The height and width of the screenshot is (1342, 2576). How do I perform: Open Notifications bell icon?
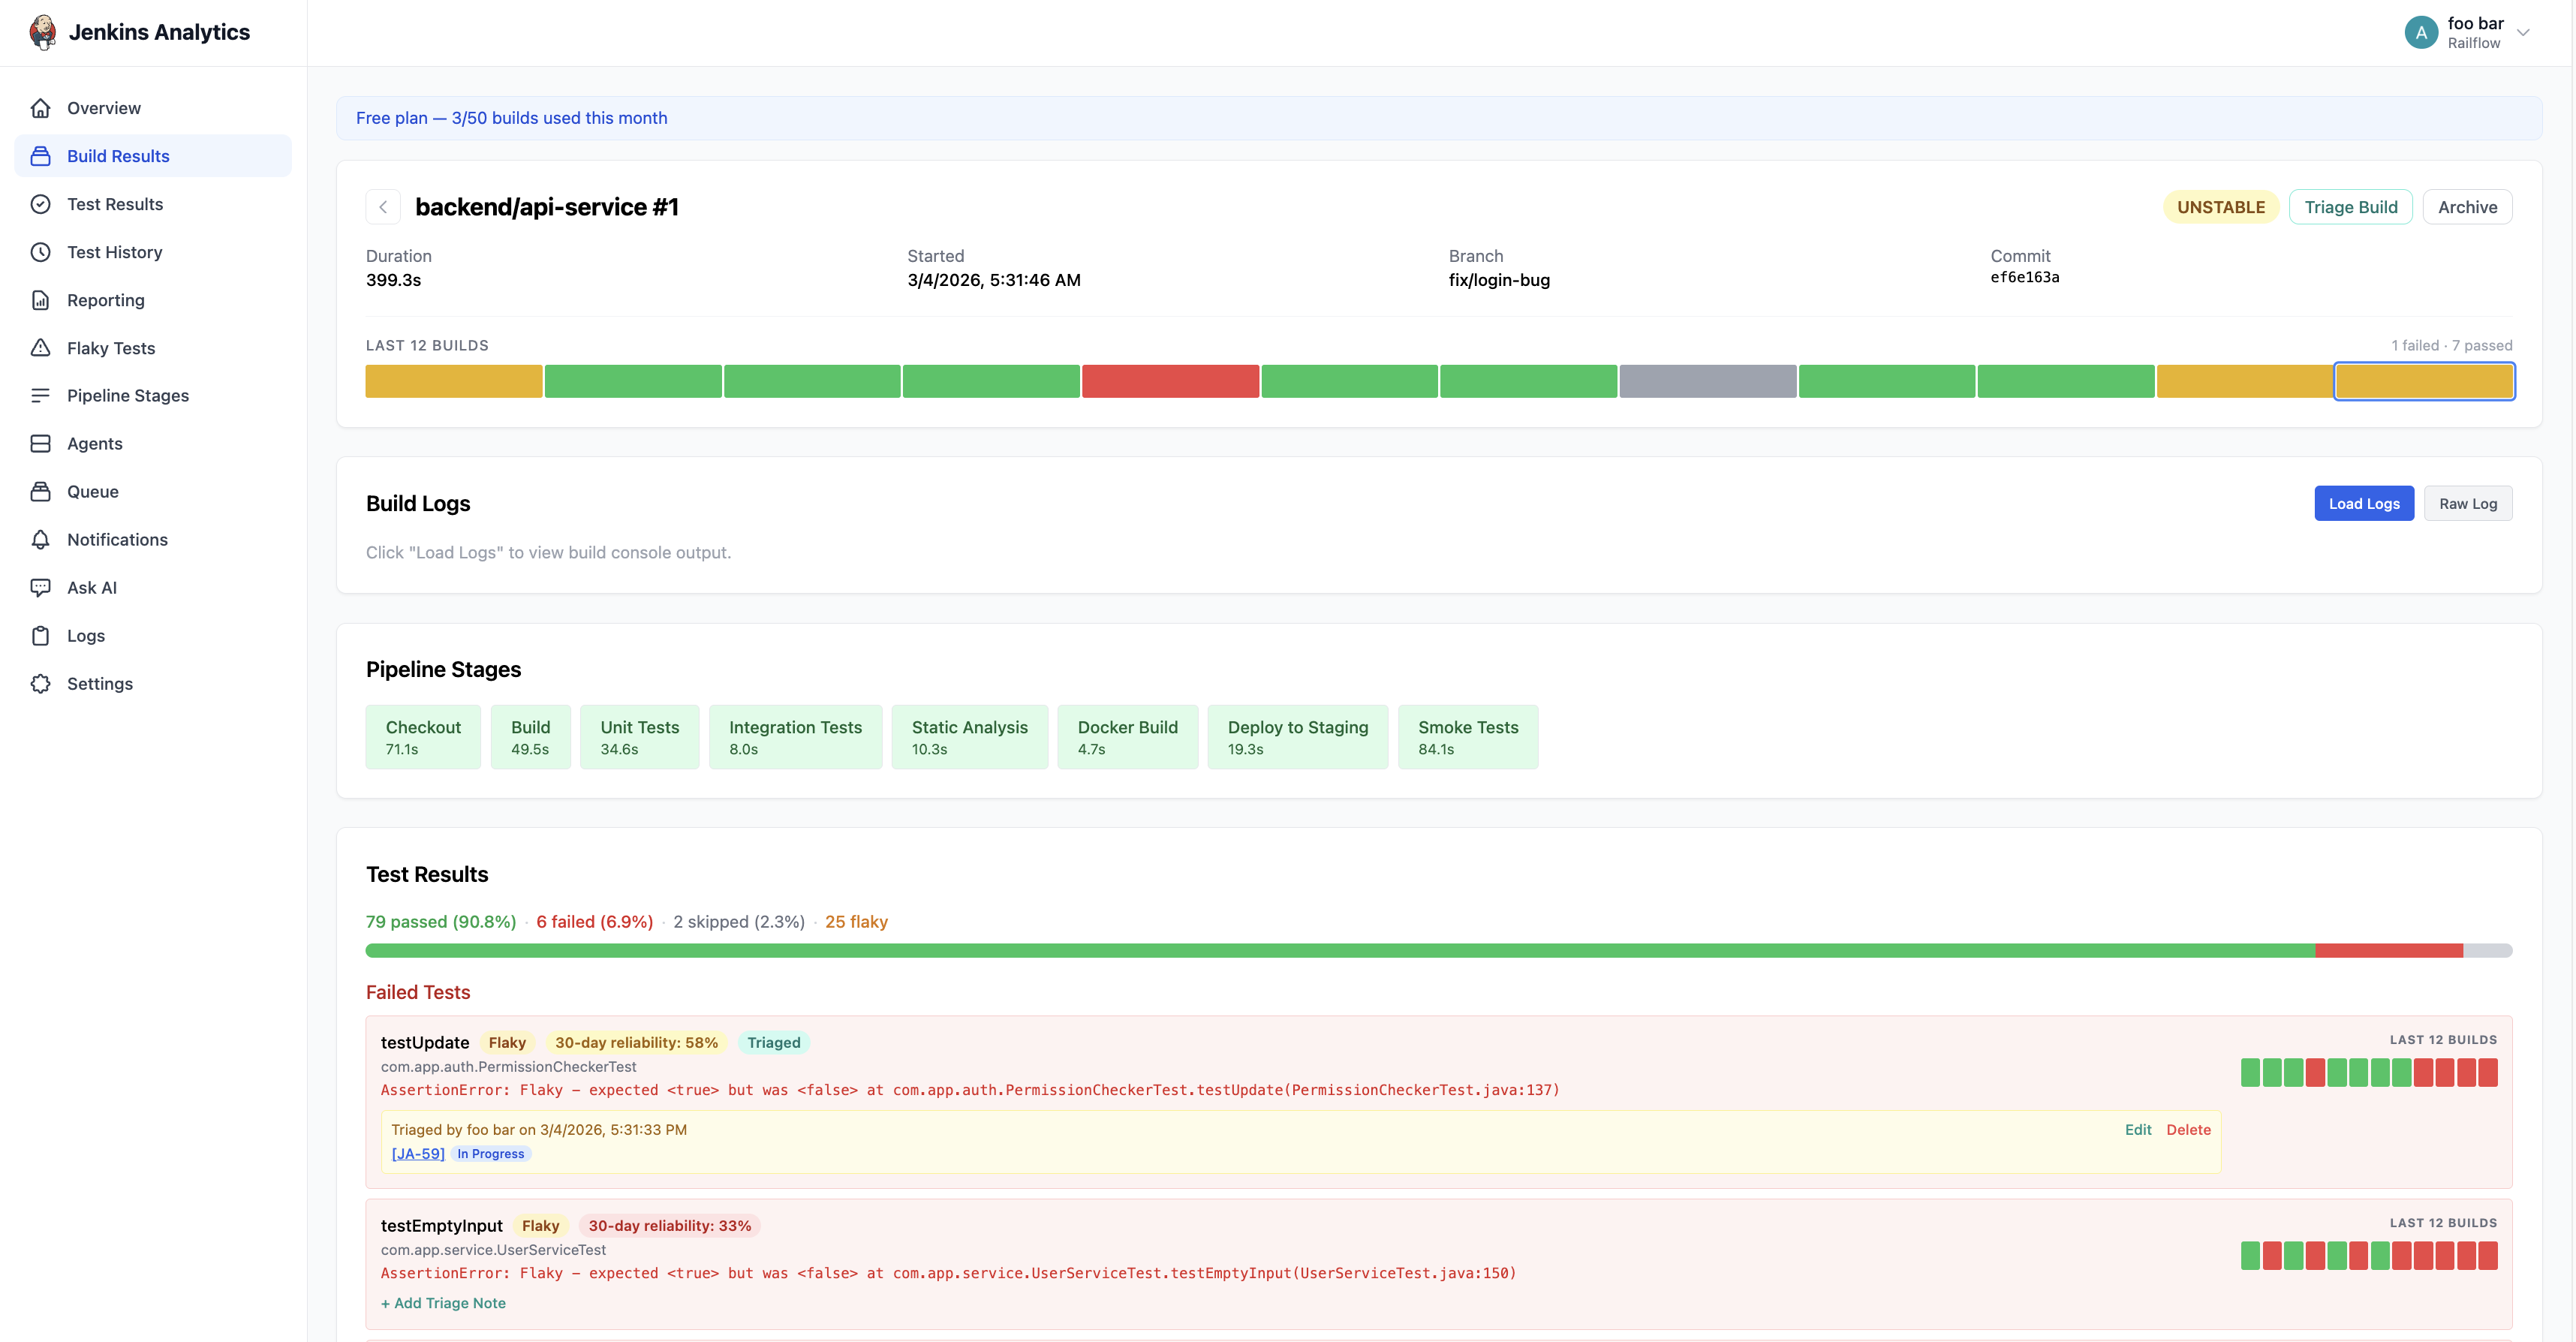coord(40,539)
